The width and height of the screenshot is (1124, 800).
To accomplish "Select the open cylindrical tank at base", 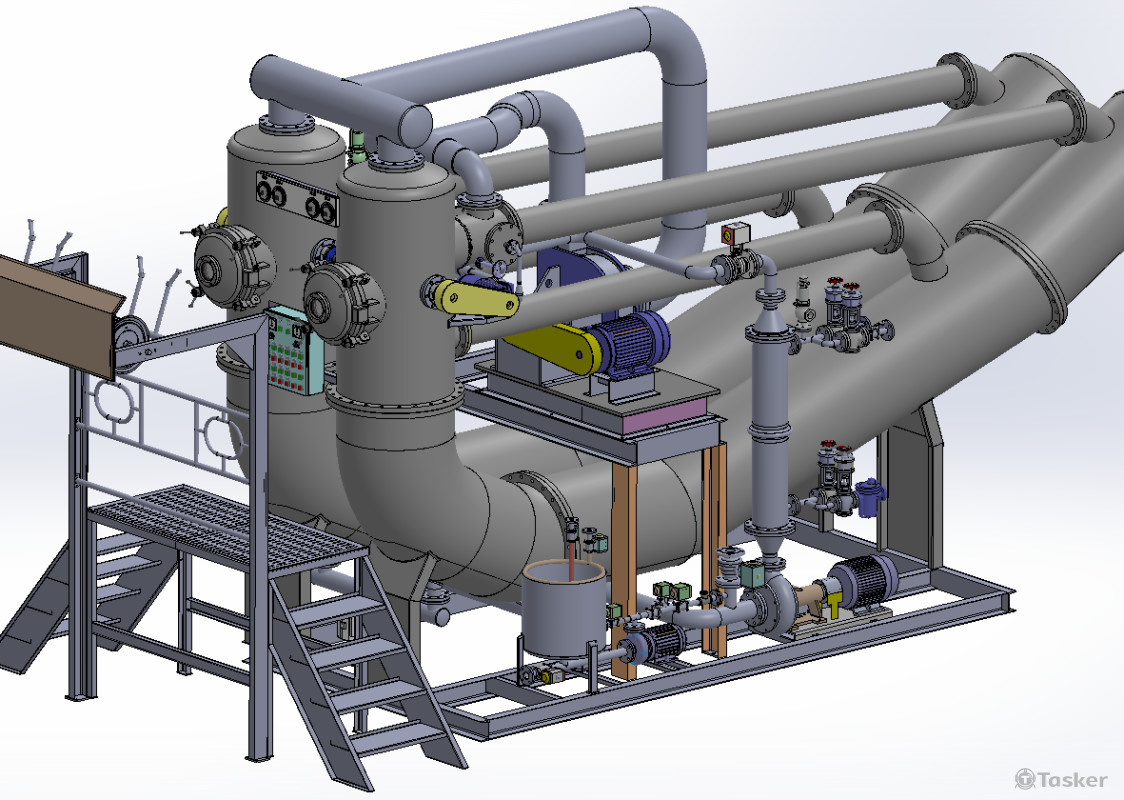I will point(564,608).
